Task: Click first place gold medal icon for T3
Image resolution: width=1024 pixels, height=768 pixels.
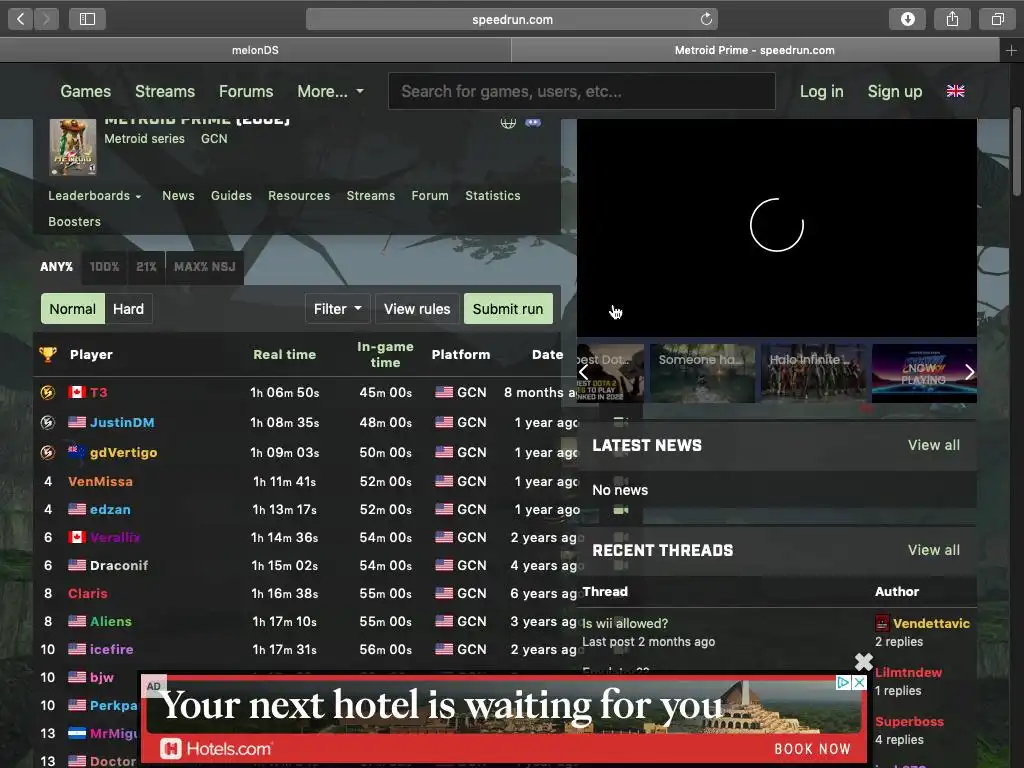Action: (48, 392)
